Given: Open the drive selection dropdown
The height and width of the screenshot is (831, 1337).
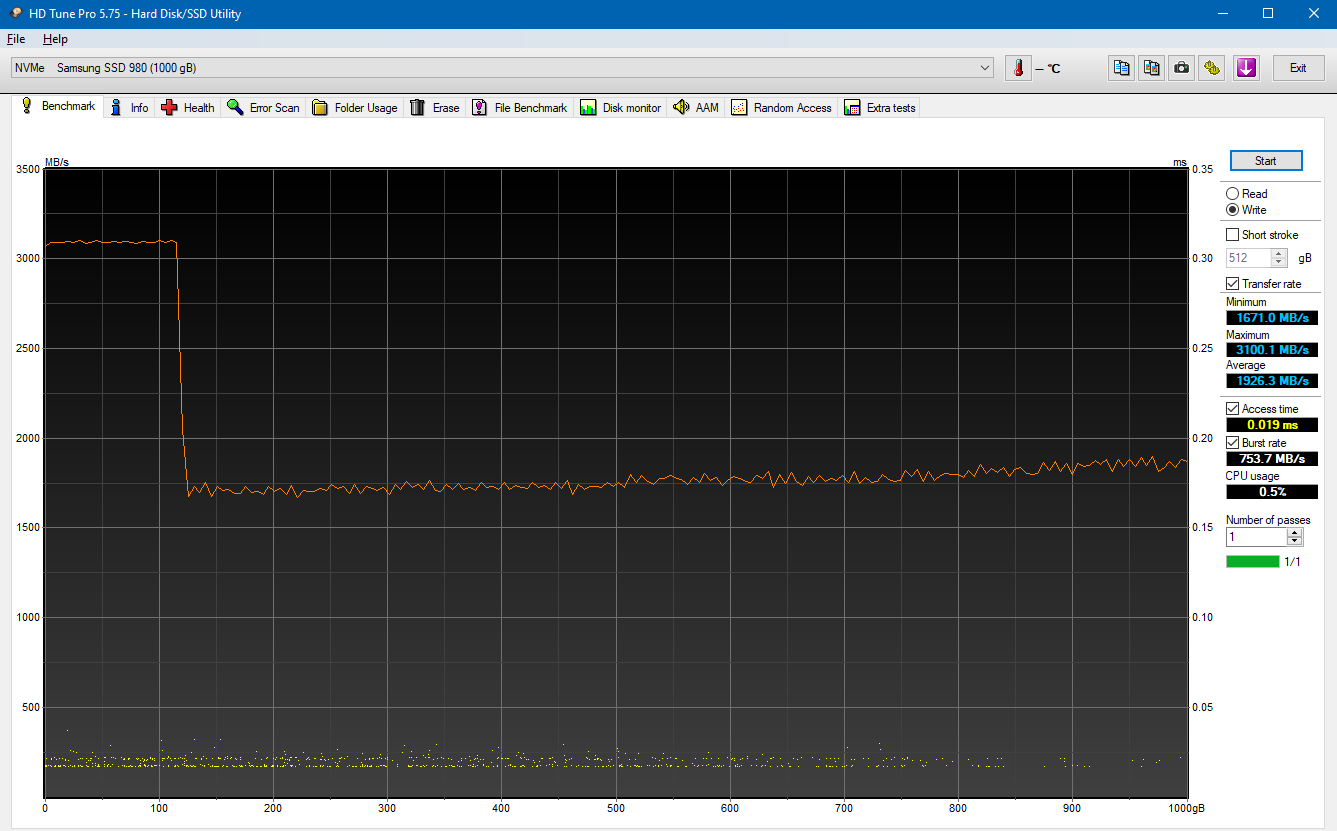Looking at the screenshot, I should [x=986, y=67].
